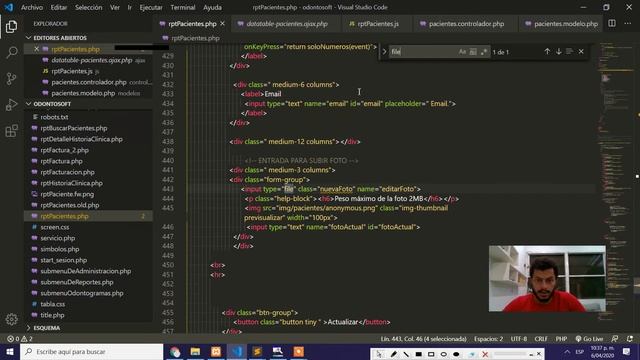This screenshot has width=640, height=360.
Task: Click the Windows search box on taskbar
Action: (91, 351)
